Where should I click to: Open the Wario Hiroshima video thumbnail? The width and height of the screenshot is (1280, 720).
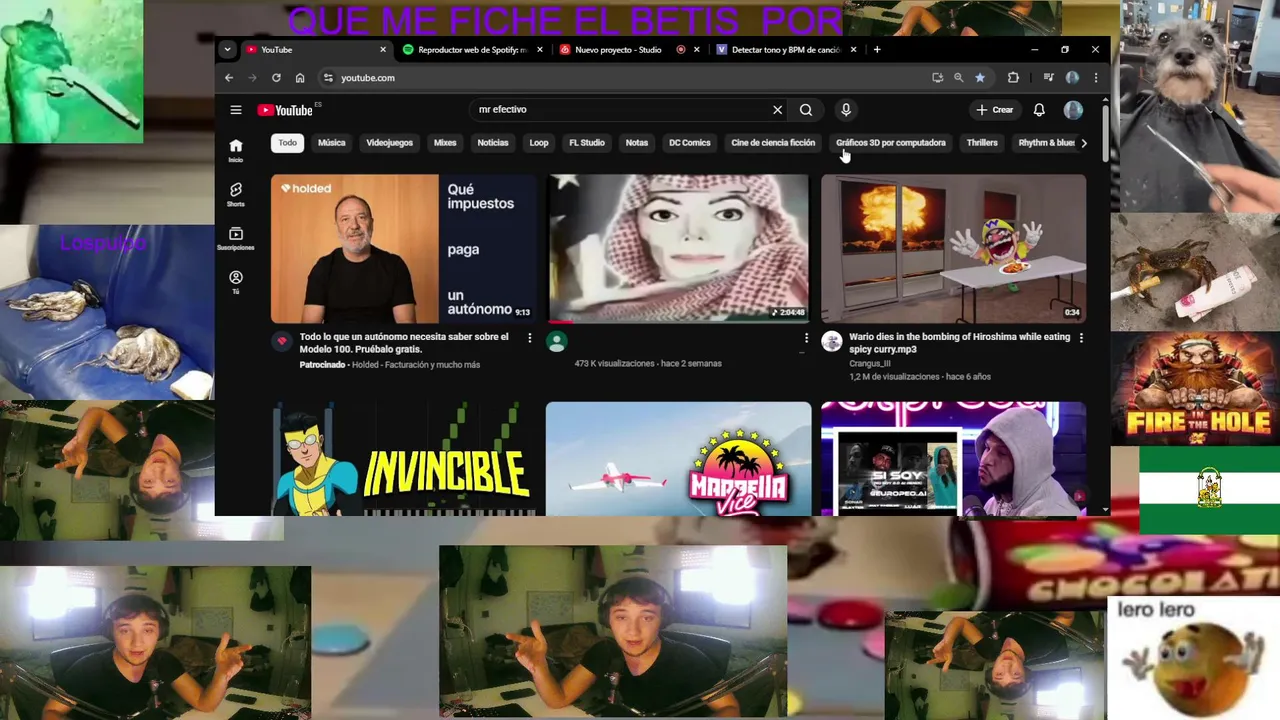(954, 249)
